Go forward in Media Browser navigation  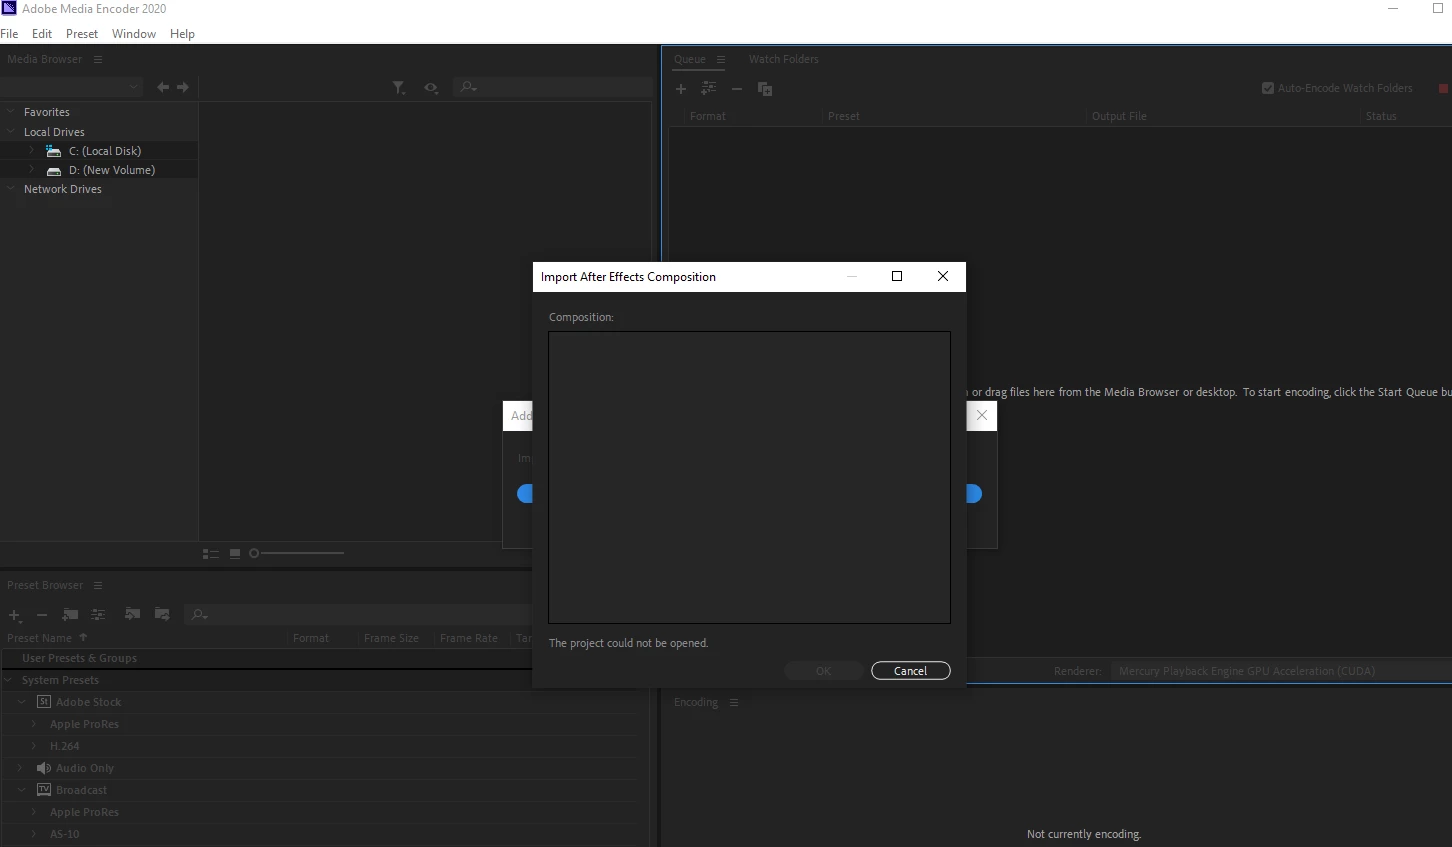coord(183,87)
